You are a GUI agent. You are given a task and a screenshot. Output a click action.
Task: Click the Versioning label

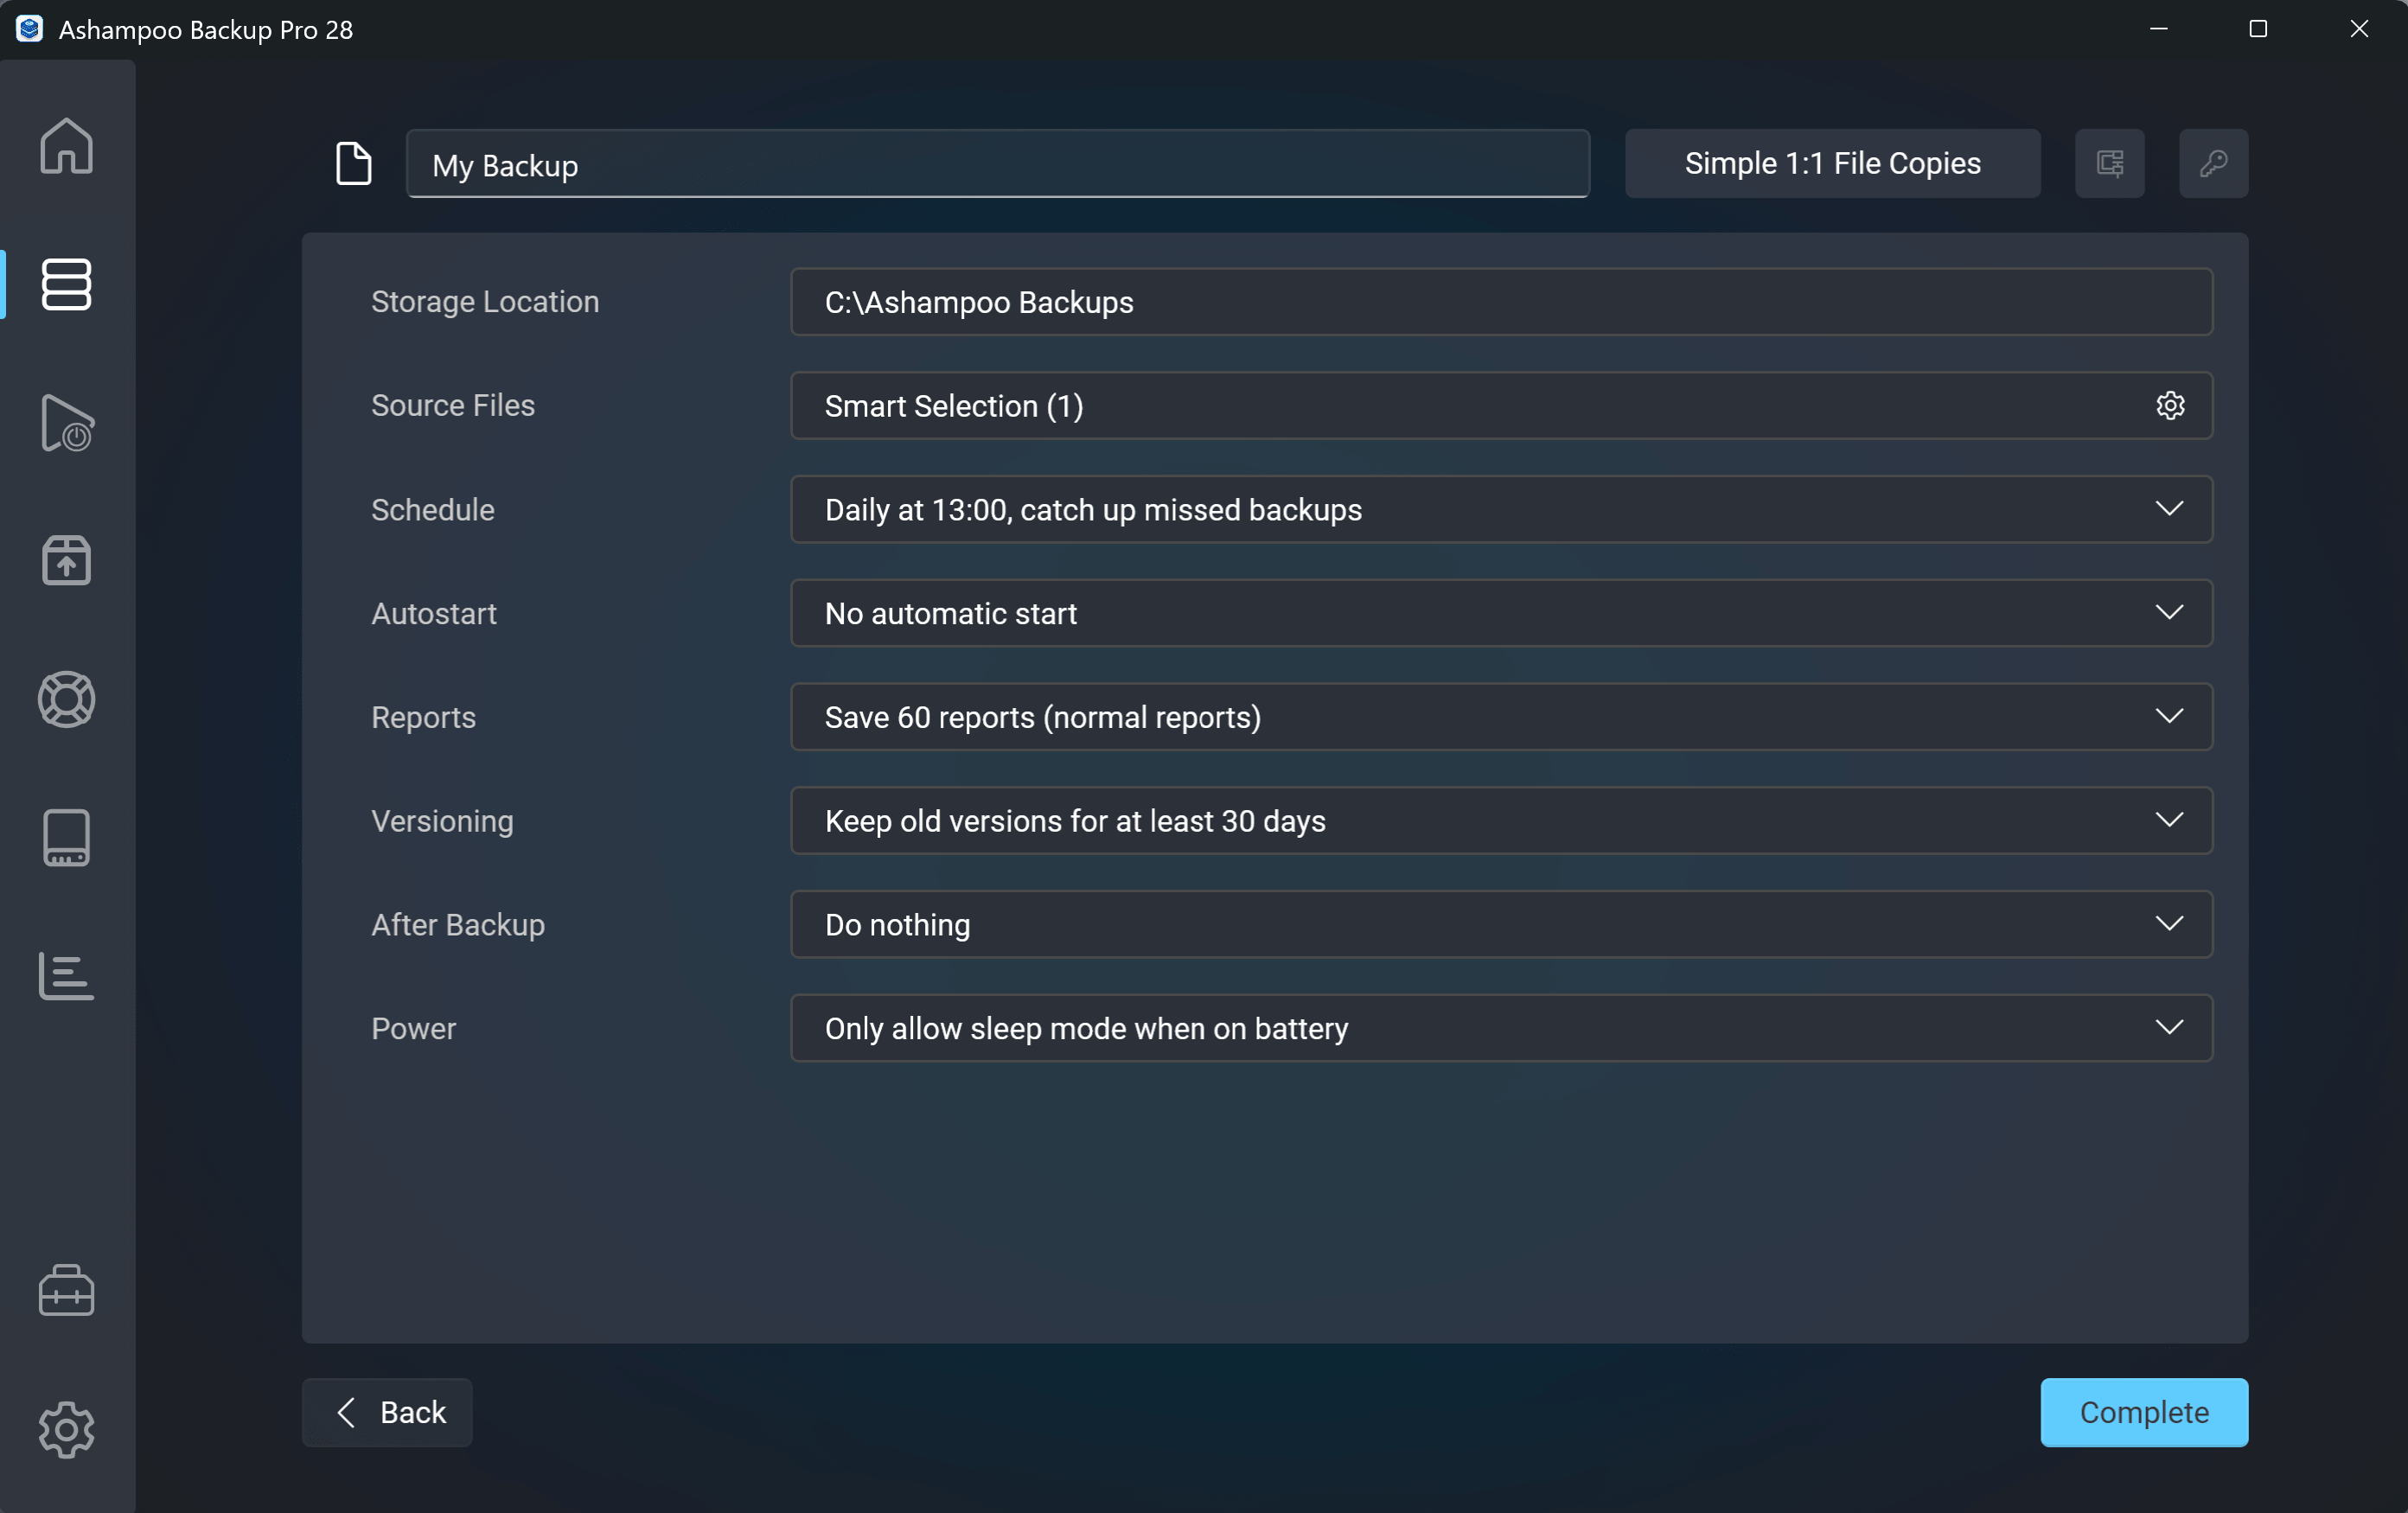click(442, 821)
